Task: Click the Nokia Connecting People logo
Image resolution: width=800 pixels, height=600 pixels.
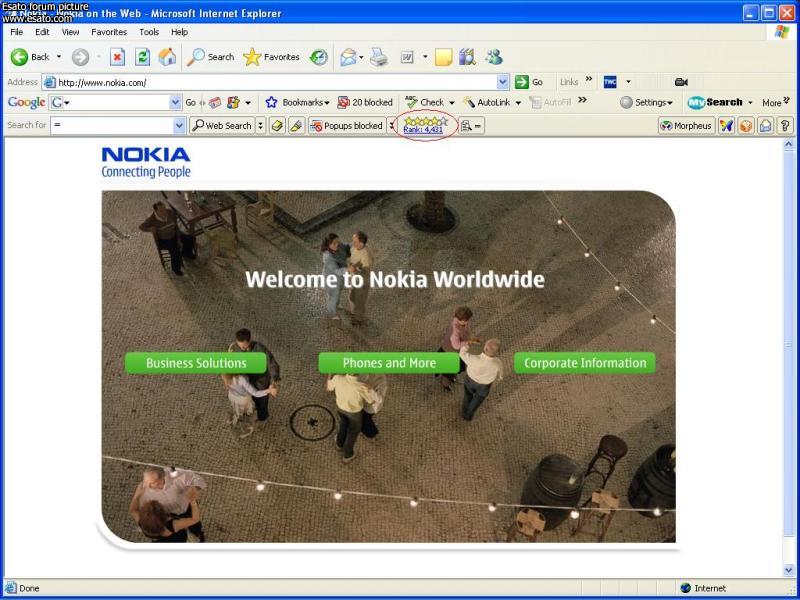Action: pos(146,162)
